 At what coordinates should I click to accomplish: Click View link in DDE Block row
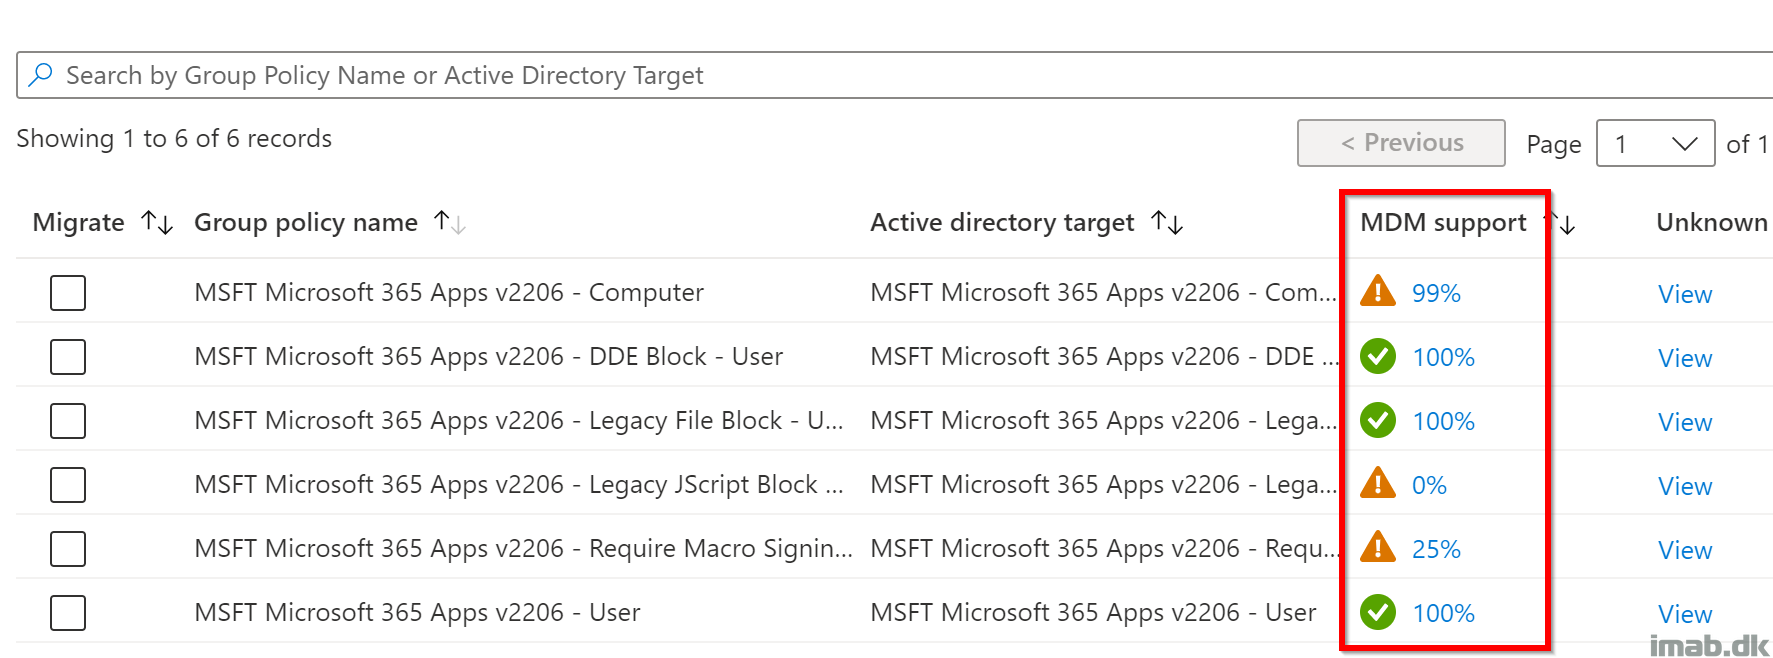click(x=1685, y=358)
